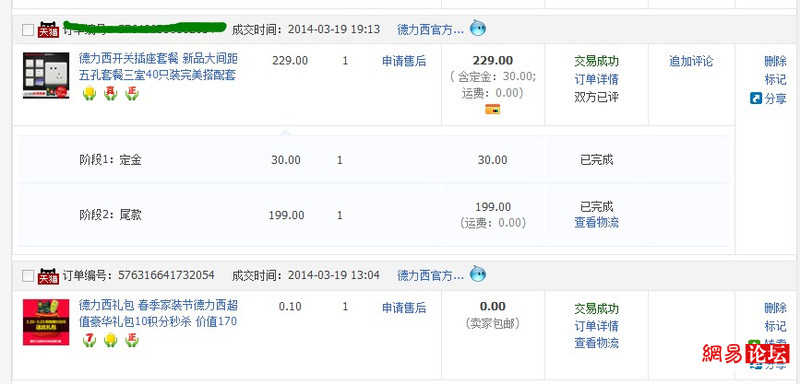Click 查看物流 in 阶段2 尾款 row

(x=596, y=223)
